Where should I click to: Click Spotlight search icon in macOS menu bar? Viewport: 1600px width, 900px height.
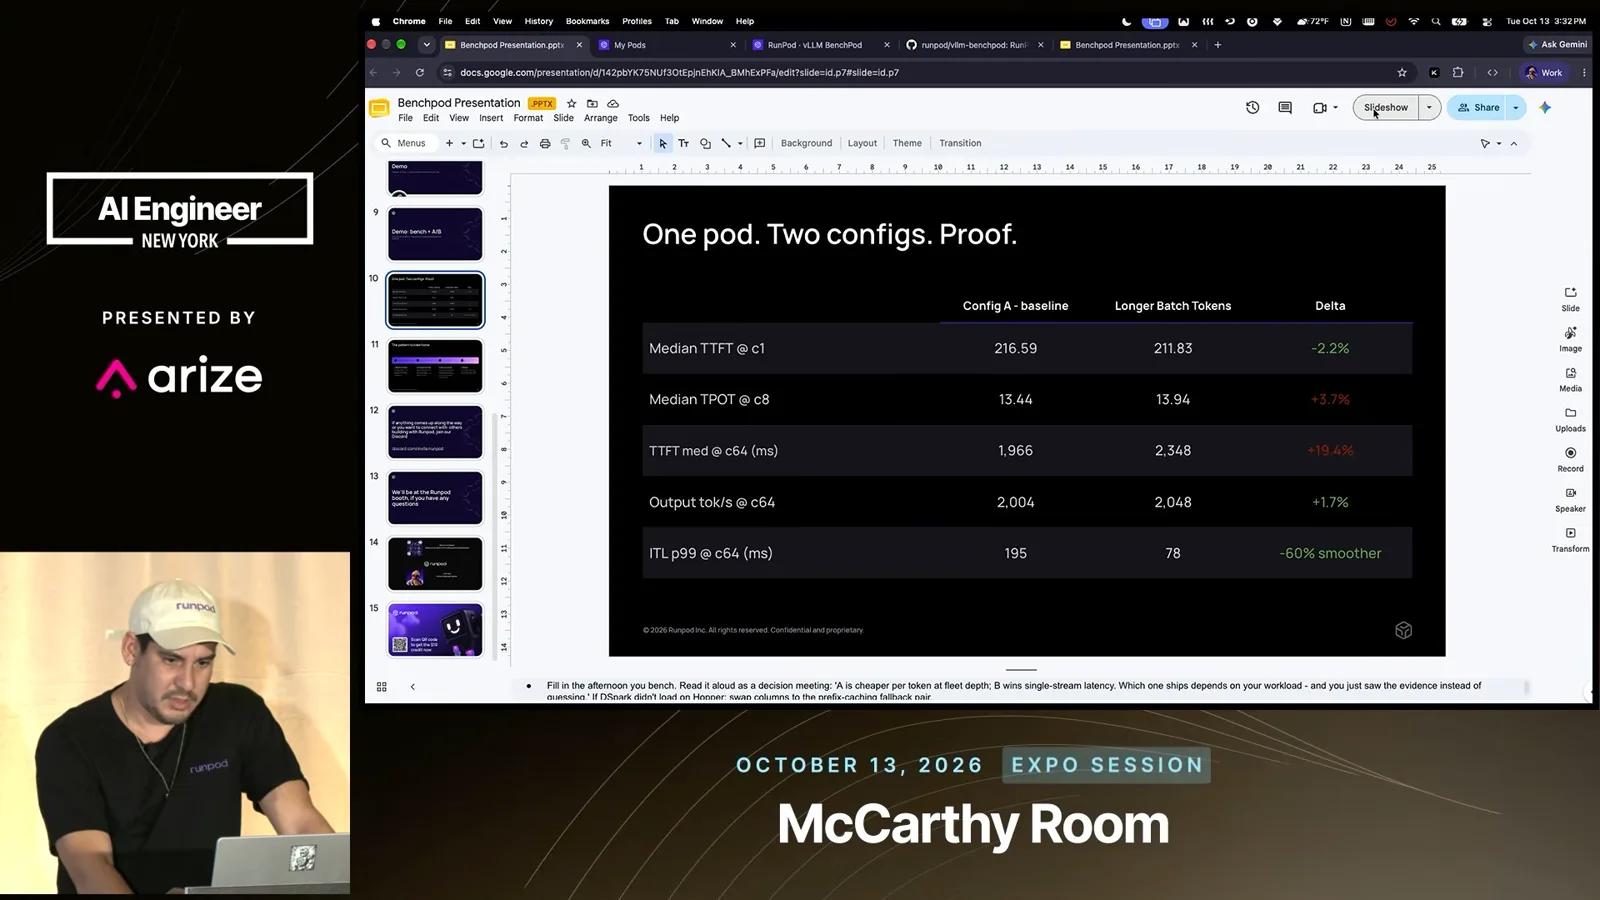(x=1436, y=21)
